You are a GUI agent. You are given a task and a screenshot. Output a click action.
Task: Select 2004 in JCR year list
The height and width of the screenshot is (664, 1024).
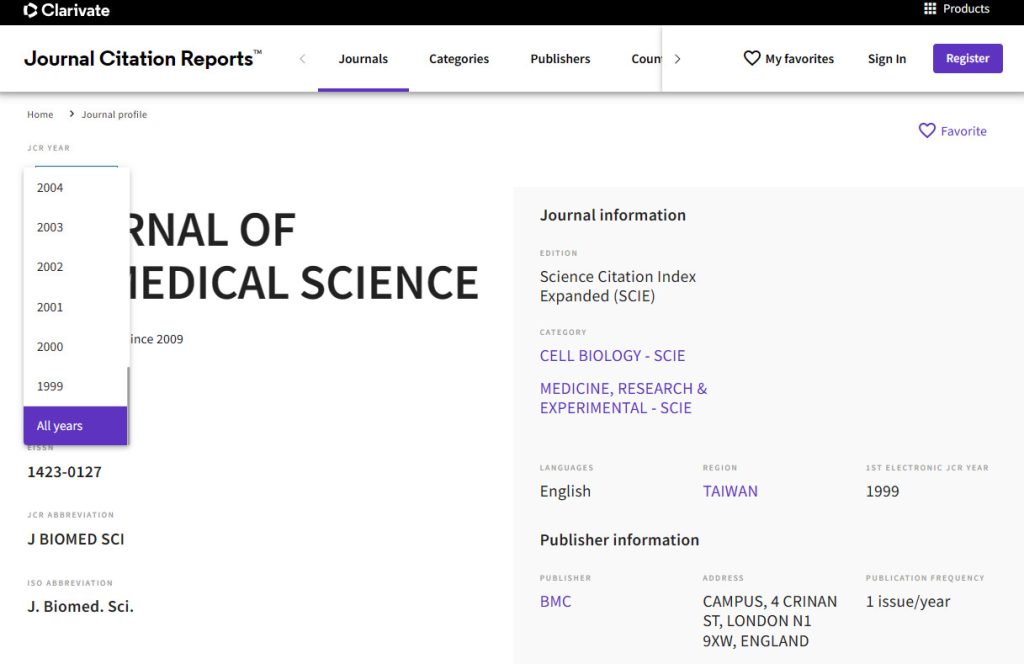(75, 187)
